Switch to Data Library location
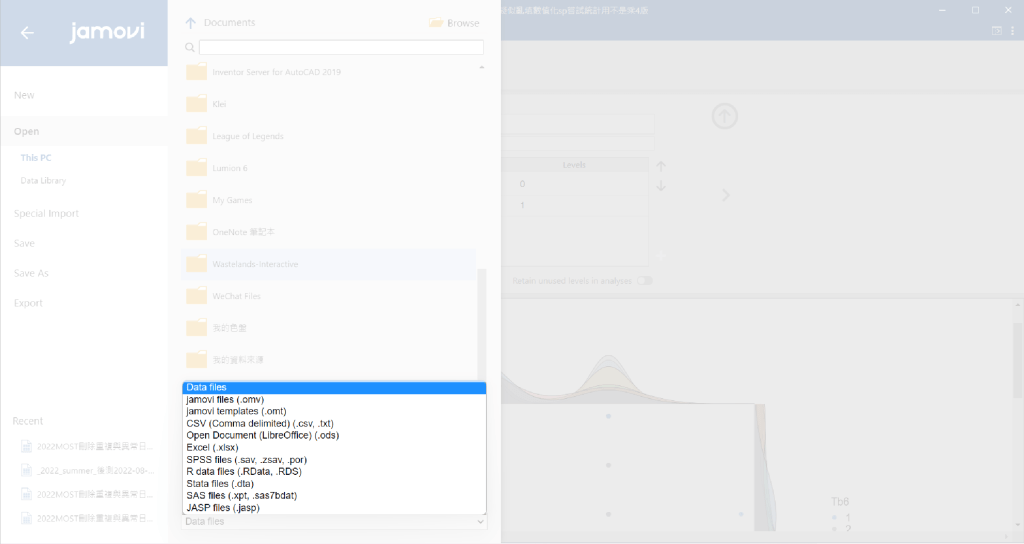1024x544 pixels. tap(43, 181)
